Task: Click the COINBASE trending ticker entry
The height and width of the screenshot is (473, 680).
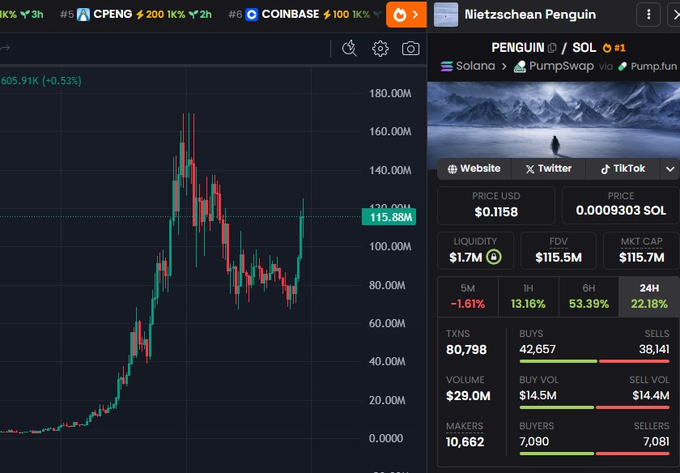Action: pyautogui.click(x=304, y=15)
